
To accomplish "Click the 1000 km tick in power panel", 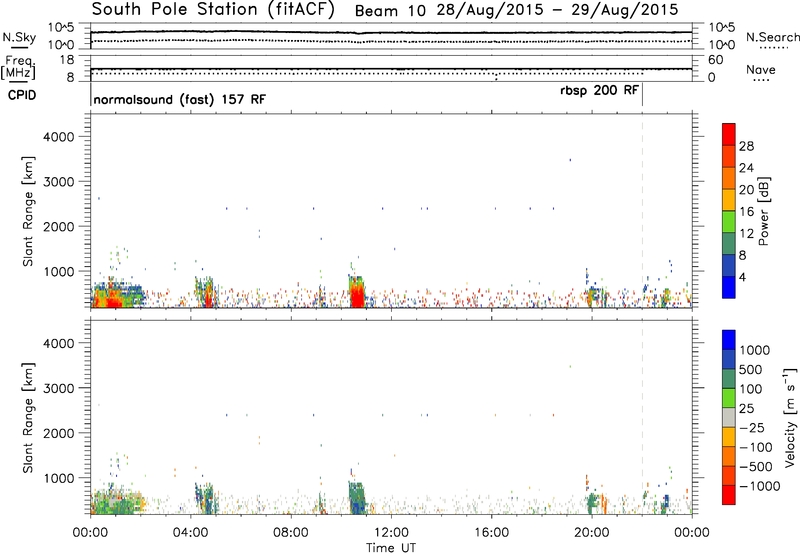I will pyautogui.click(x=59, y=271).
